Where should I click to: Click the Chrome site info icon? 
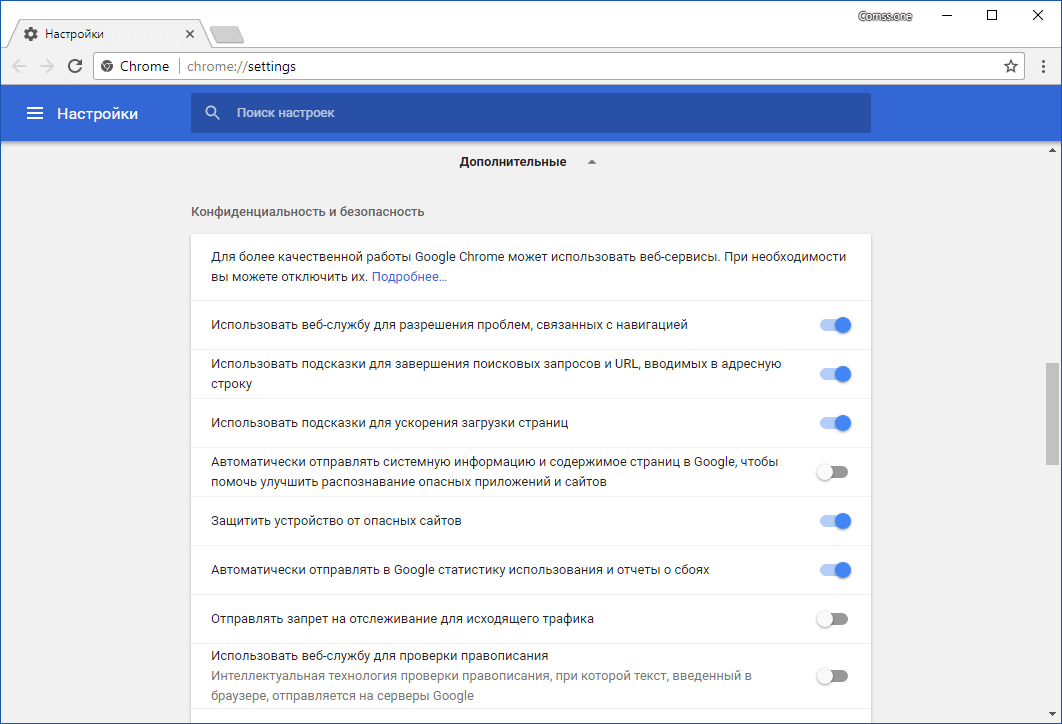coord(108,66)
